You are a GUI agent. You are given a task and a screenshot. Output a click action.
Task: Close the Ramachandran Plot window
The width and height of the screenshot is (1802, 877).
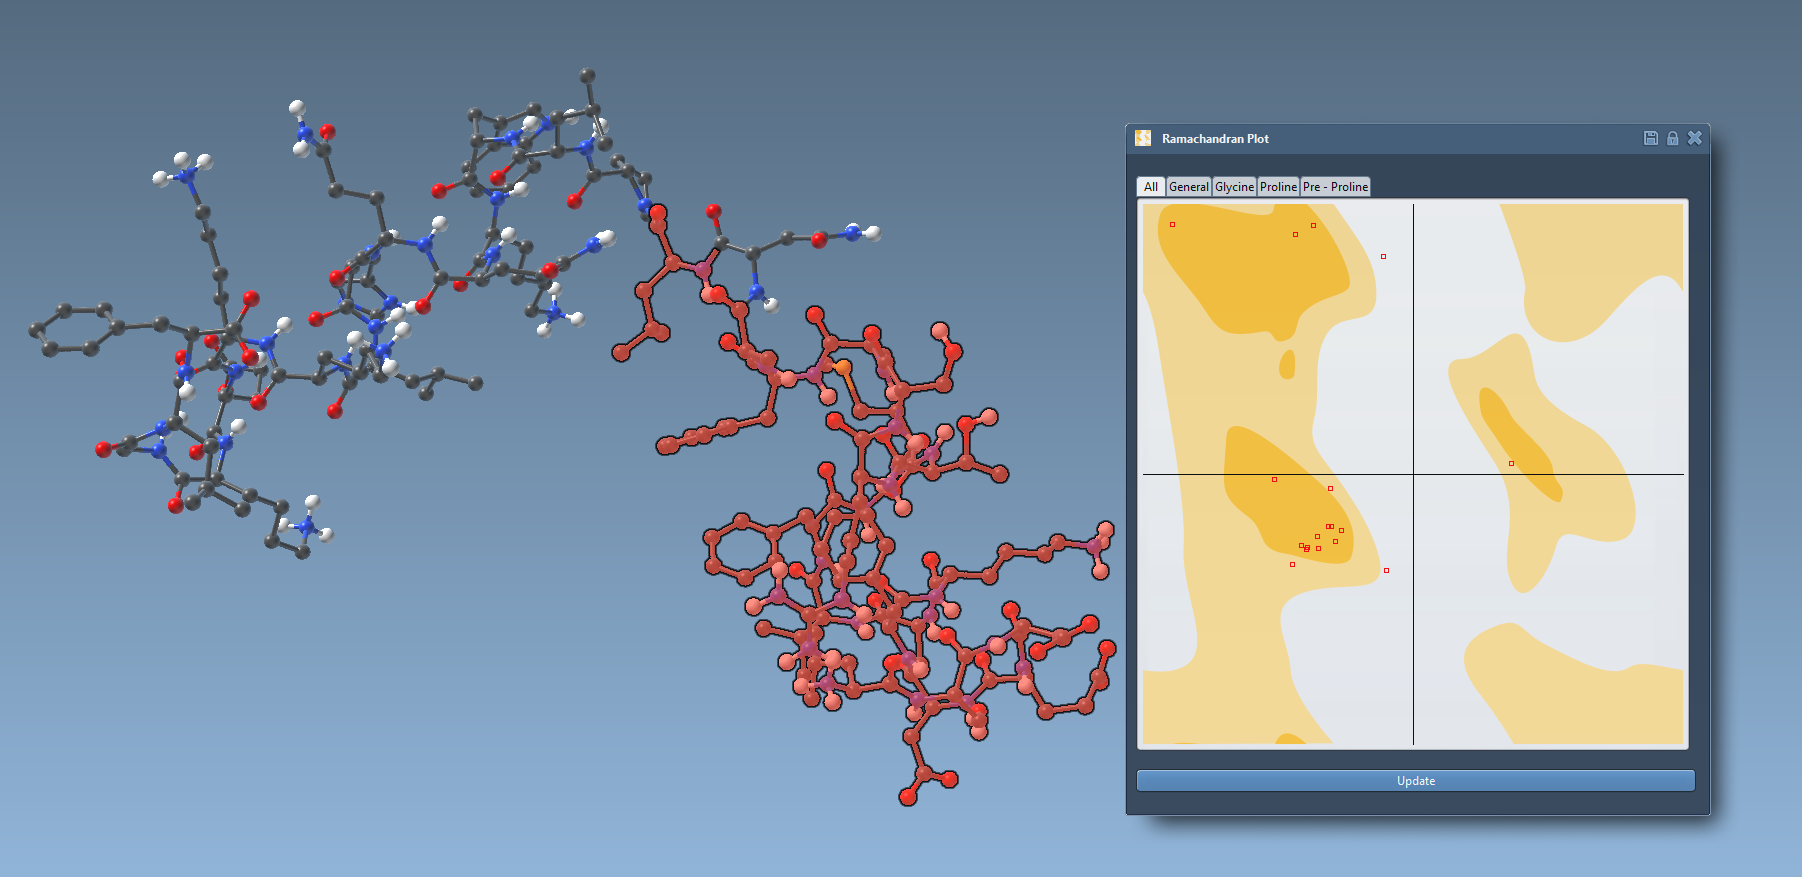pyautogui.click(x=1694, y=138)
